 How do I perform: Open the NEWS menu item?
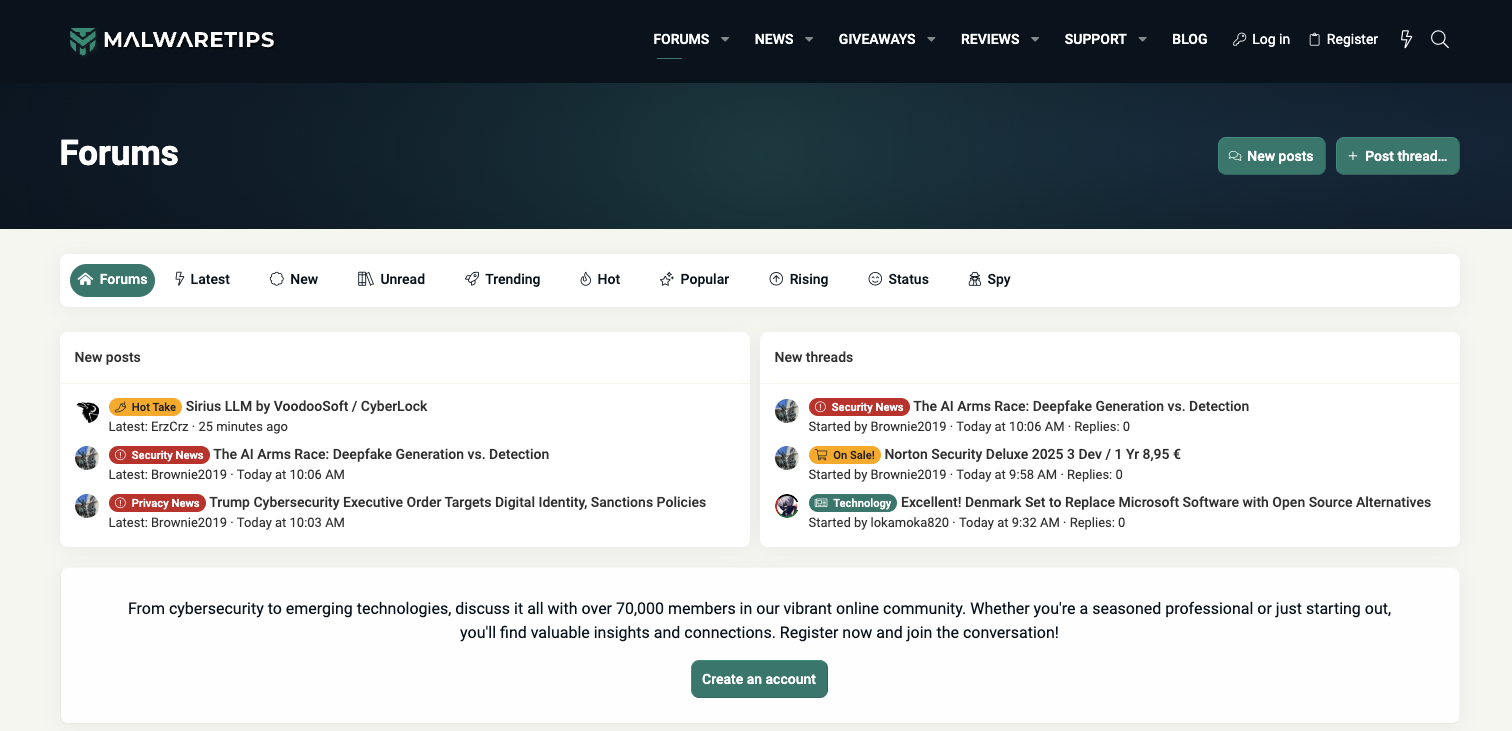(x=774, y=39)
